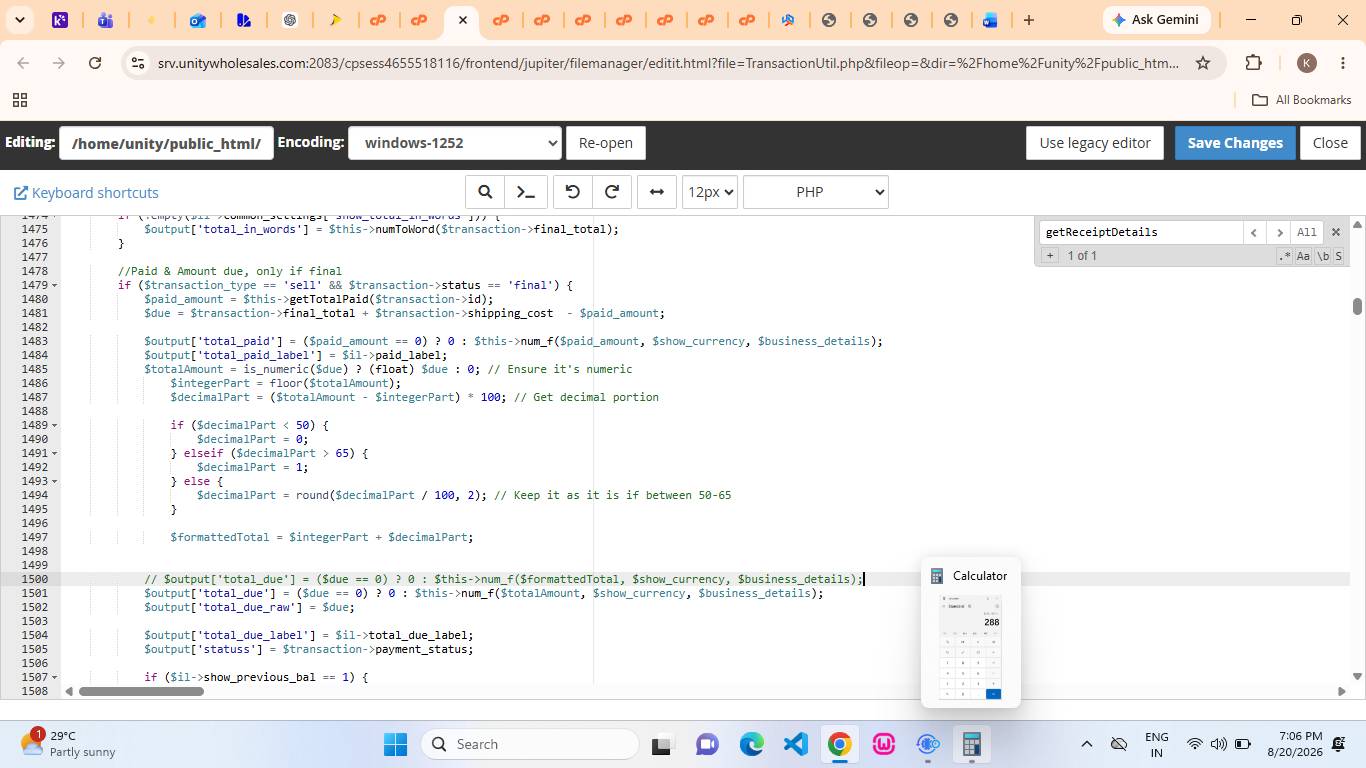
Task: Close the find box with the X
Action: pyautogui.click(x=1335, y=232)
